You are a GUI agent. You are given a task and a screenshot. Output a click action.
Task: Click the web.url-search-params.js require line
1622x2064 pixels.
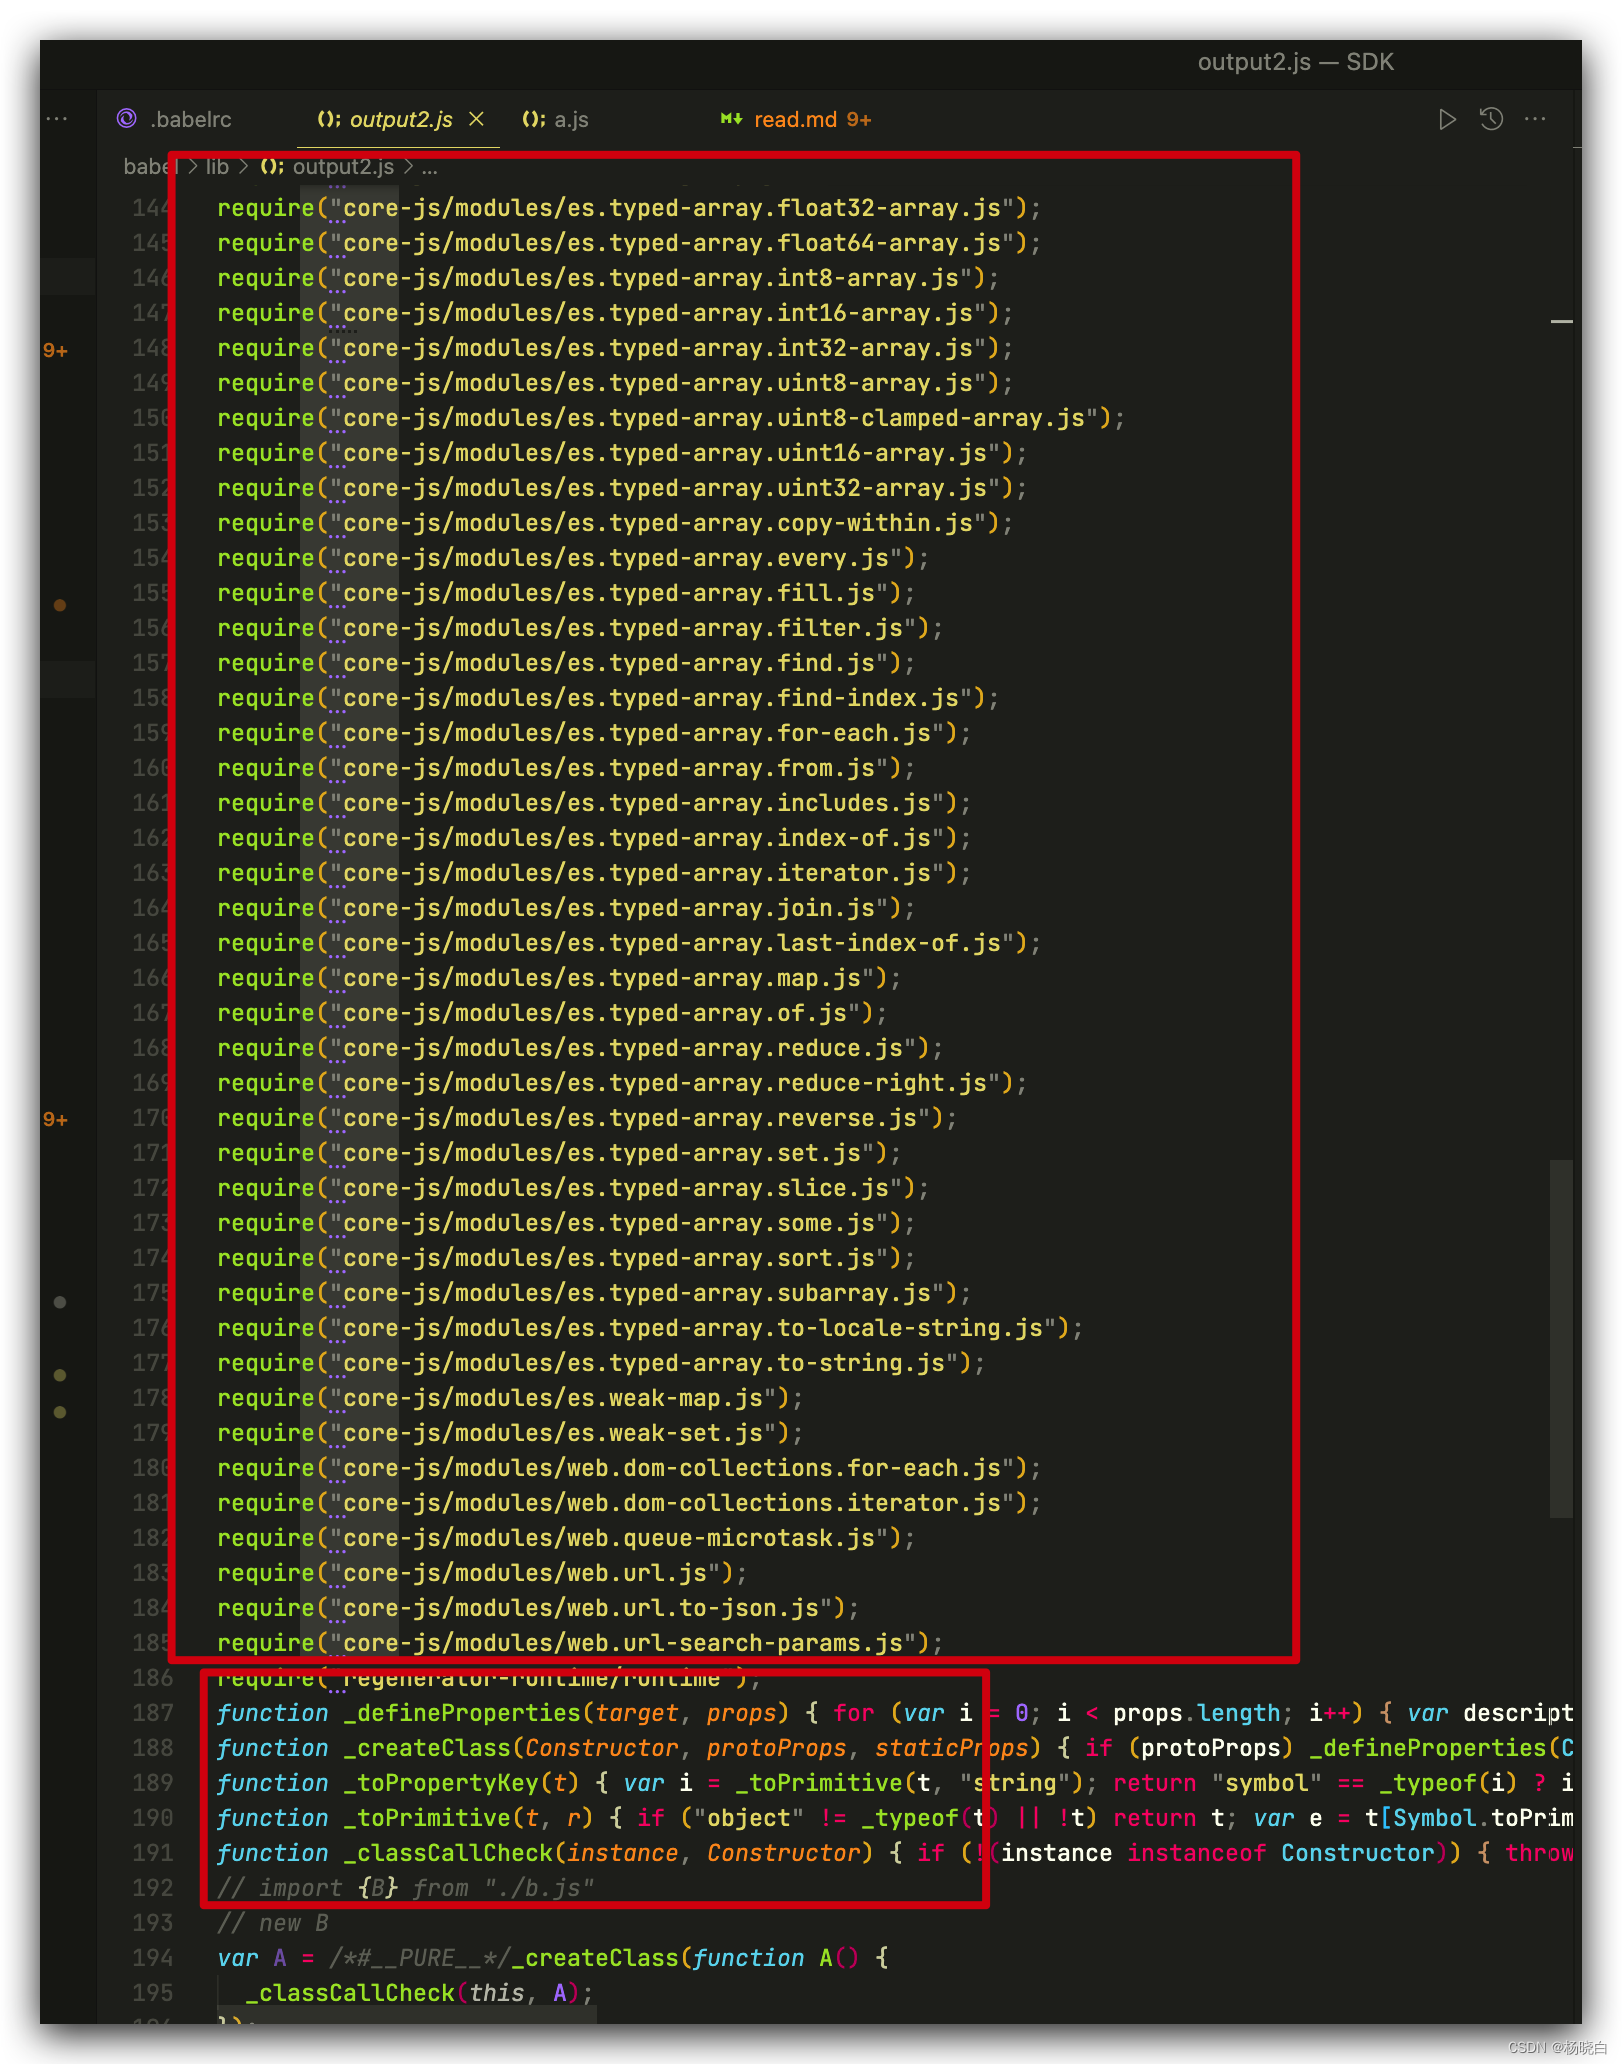point(580,1643)
